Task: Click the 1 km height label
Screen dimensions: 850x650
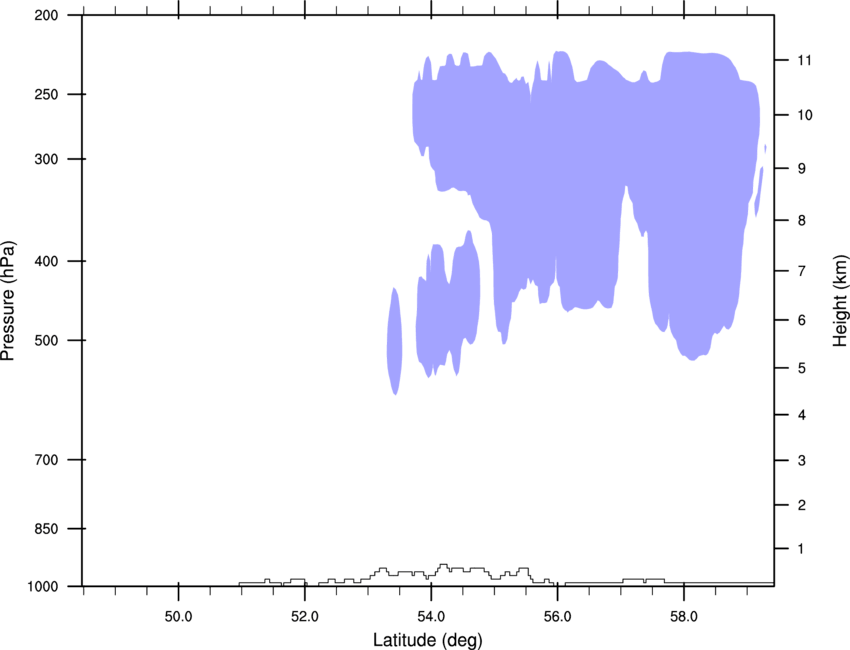Action: click(x=802, y=549)
